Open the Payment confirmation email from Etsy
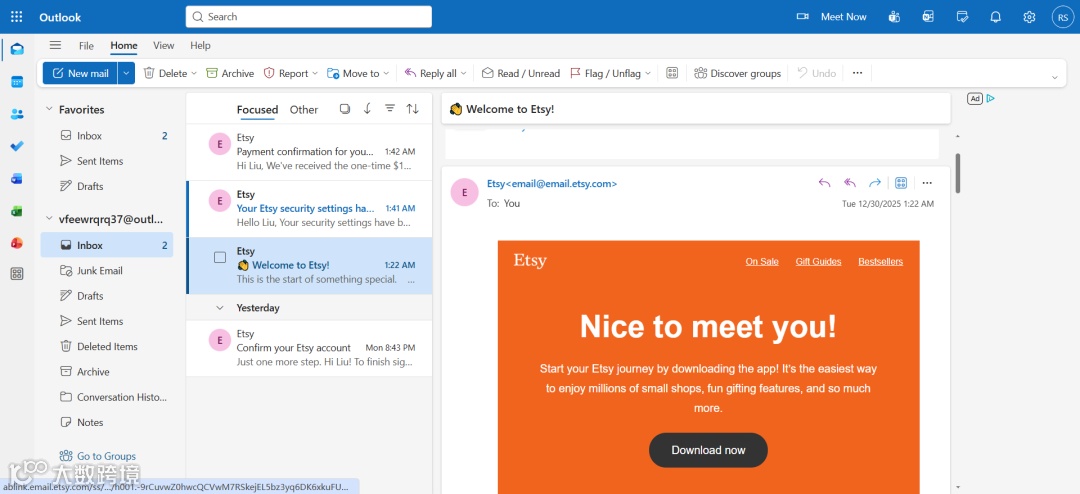This screenshot has width=1080, height=494. tap(309, 152)
